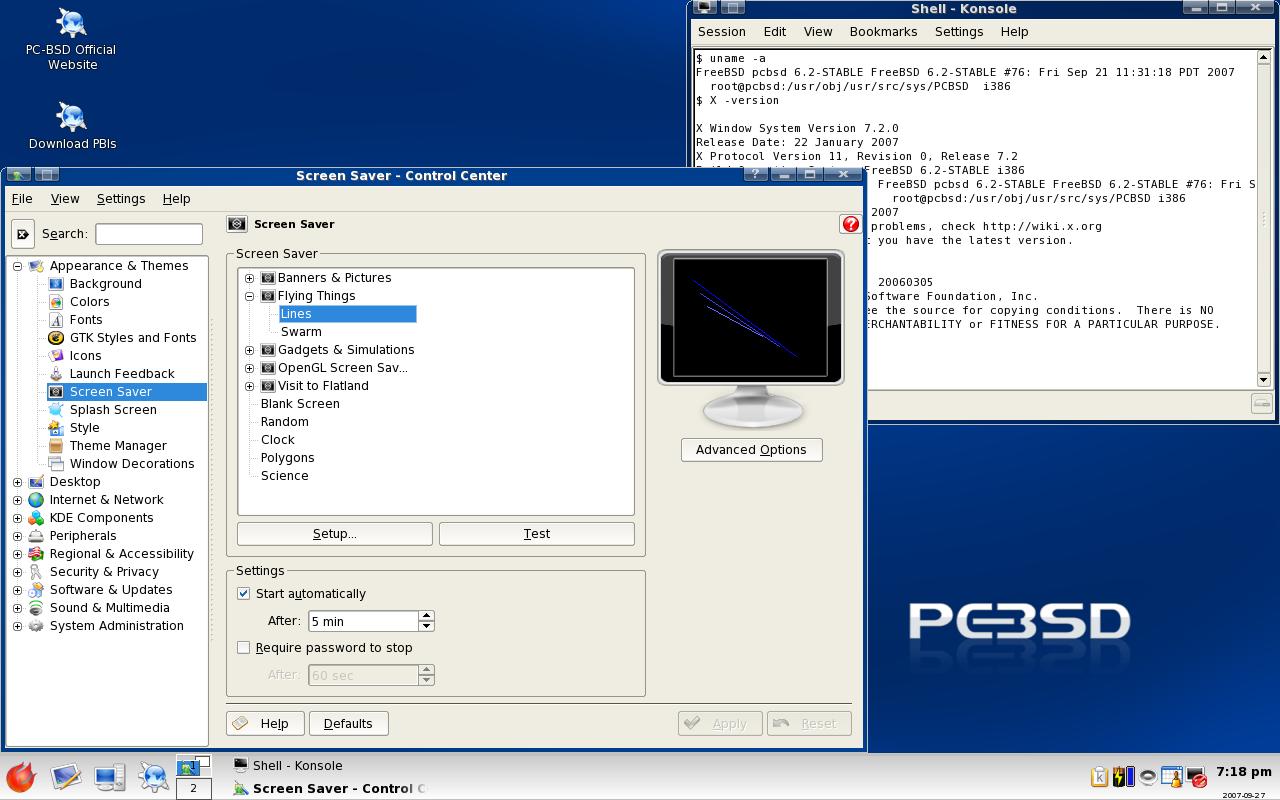Click the Advanced Options button

pyautogui.click(x=751, y=450)
